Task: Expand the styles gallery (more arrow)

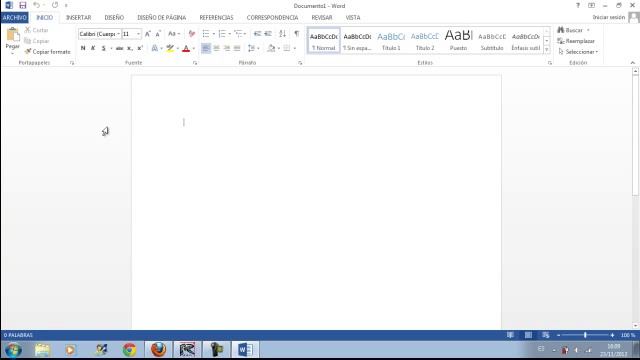Action: pos(547,50)
